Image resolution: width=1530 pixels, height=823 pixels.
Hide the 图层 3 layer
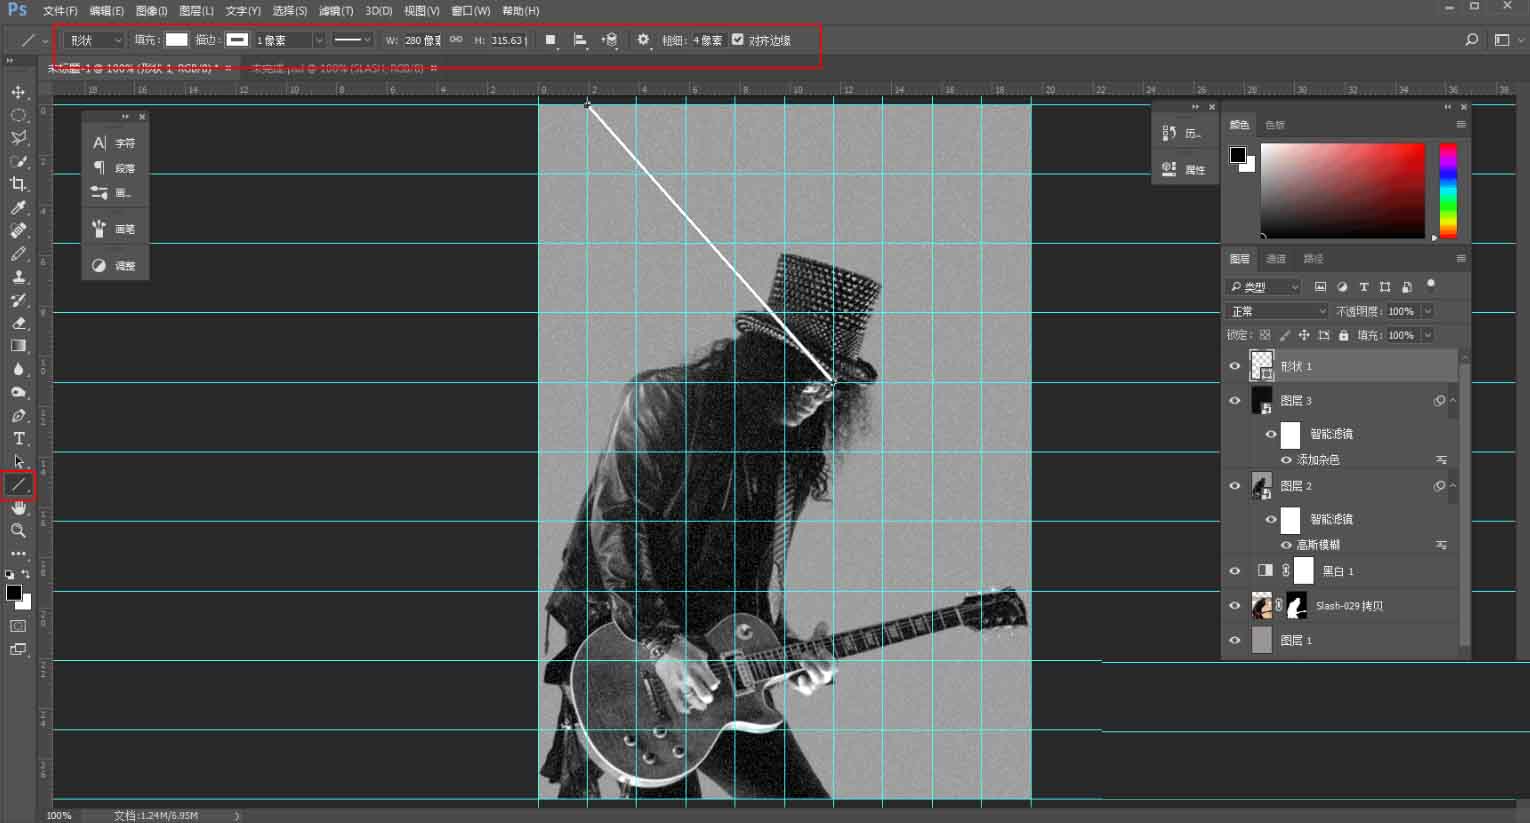pos(1234,400)
